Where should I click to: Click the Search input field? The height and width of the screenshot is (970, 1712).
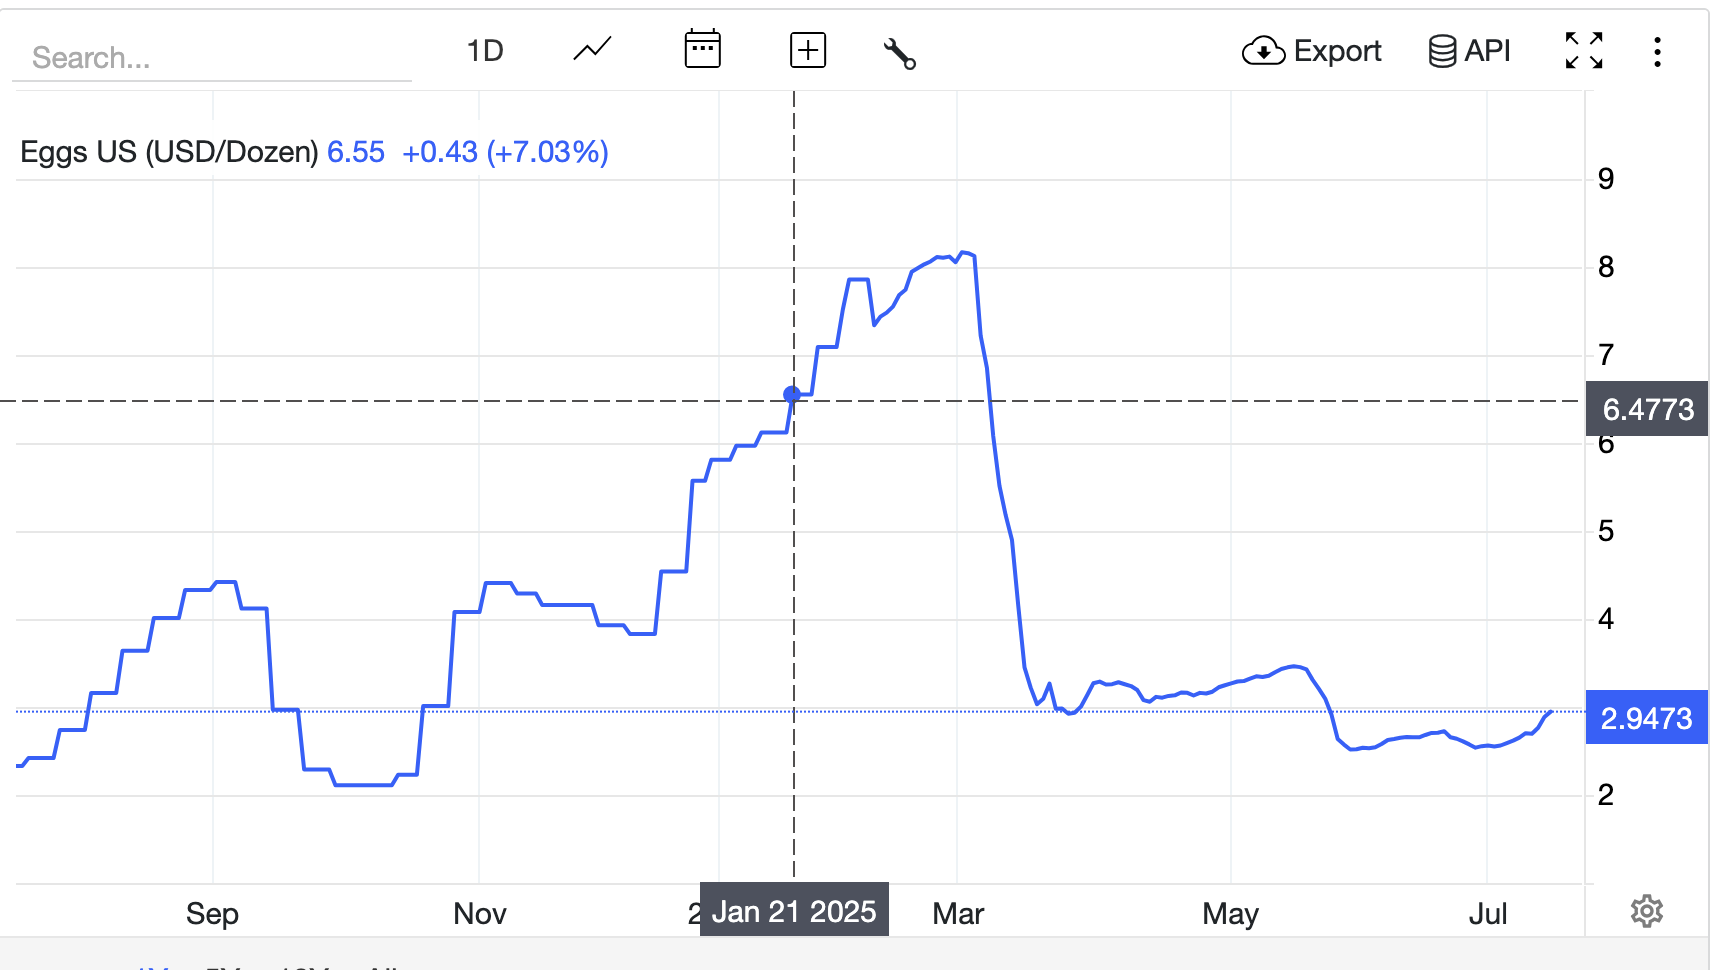coord(212,57)
